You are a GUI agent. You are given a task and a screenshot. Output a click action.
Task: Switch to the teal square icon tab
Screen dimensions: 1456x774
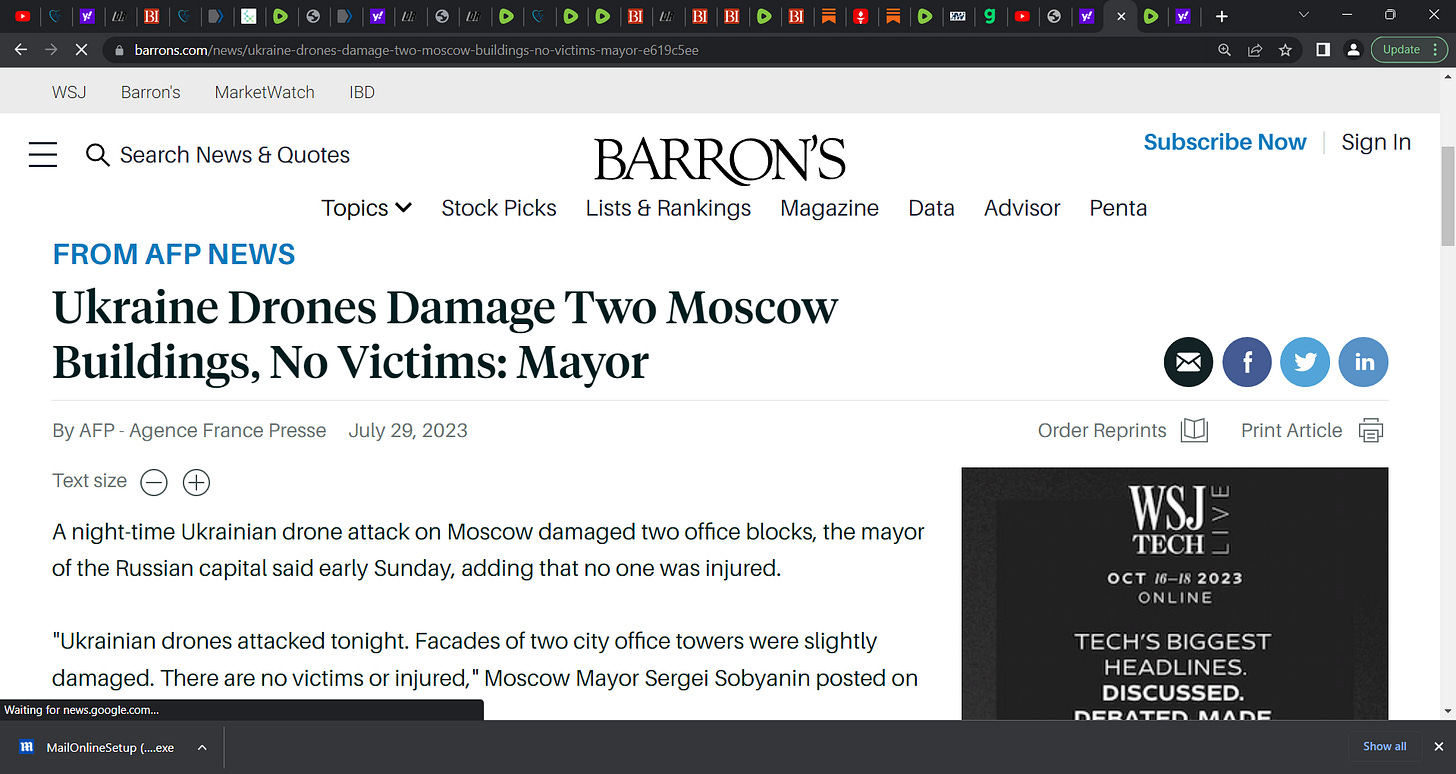[247, 16]
